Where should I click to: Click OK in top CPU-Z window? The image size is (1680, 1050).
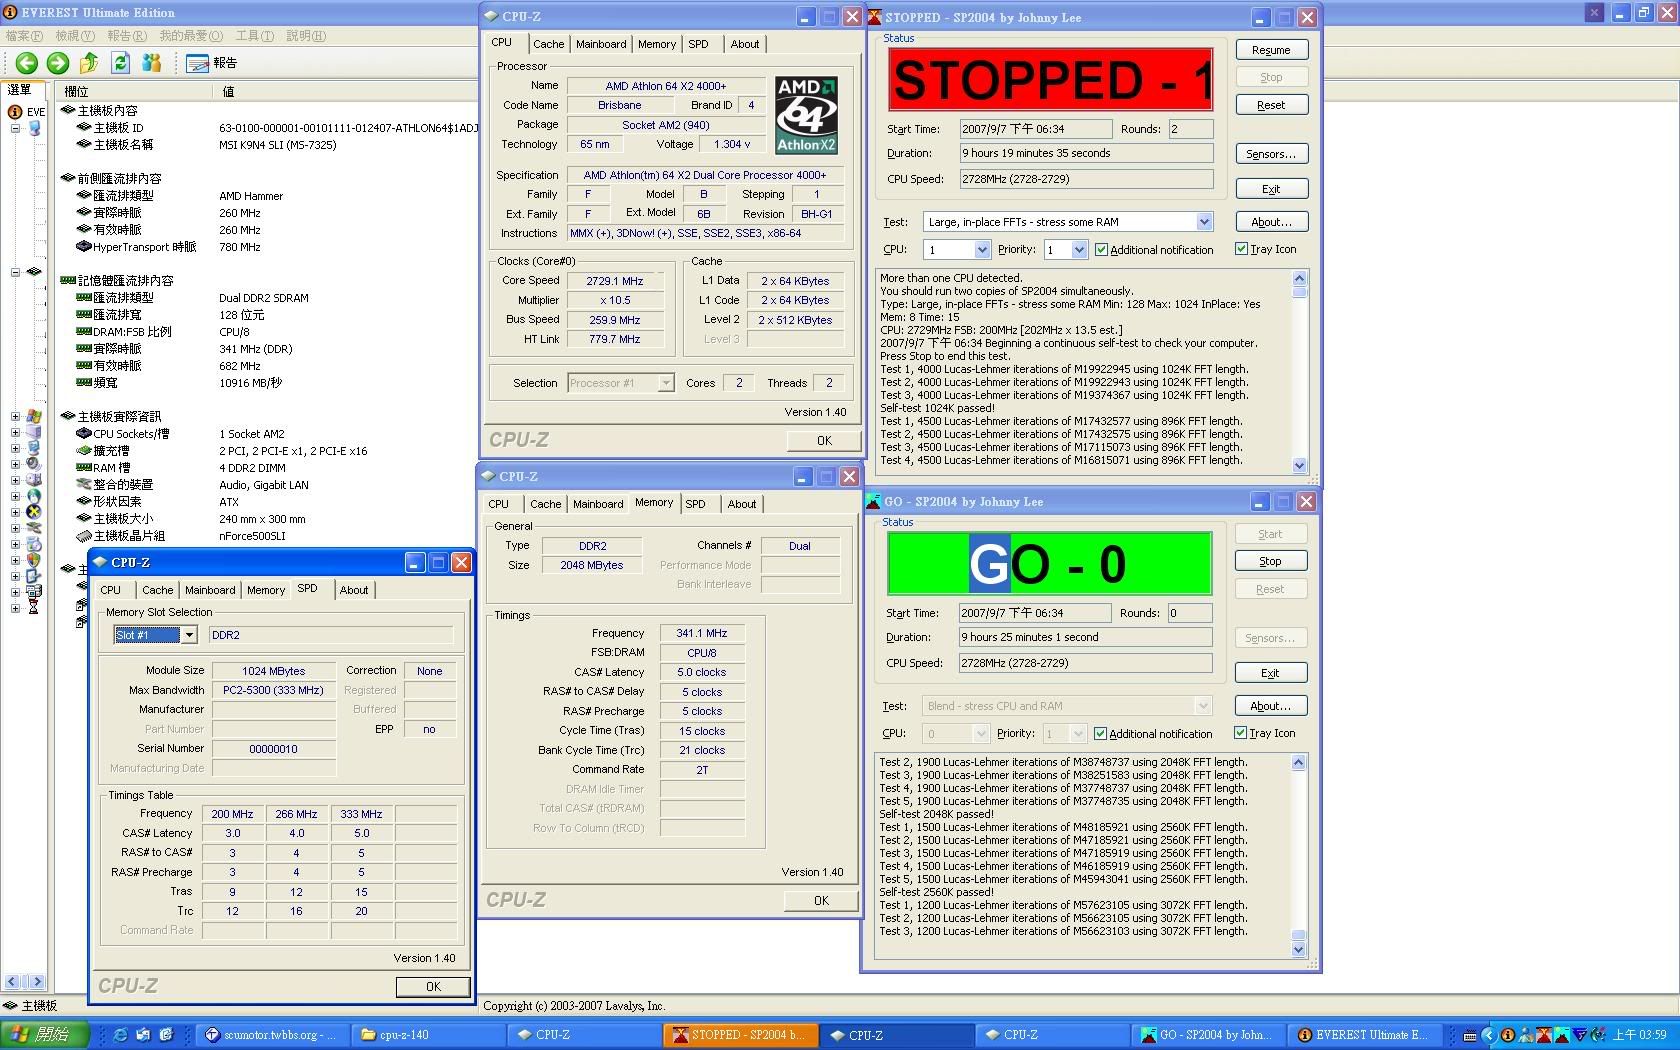click(824, 441)
